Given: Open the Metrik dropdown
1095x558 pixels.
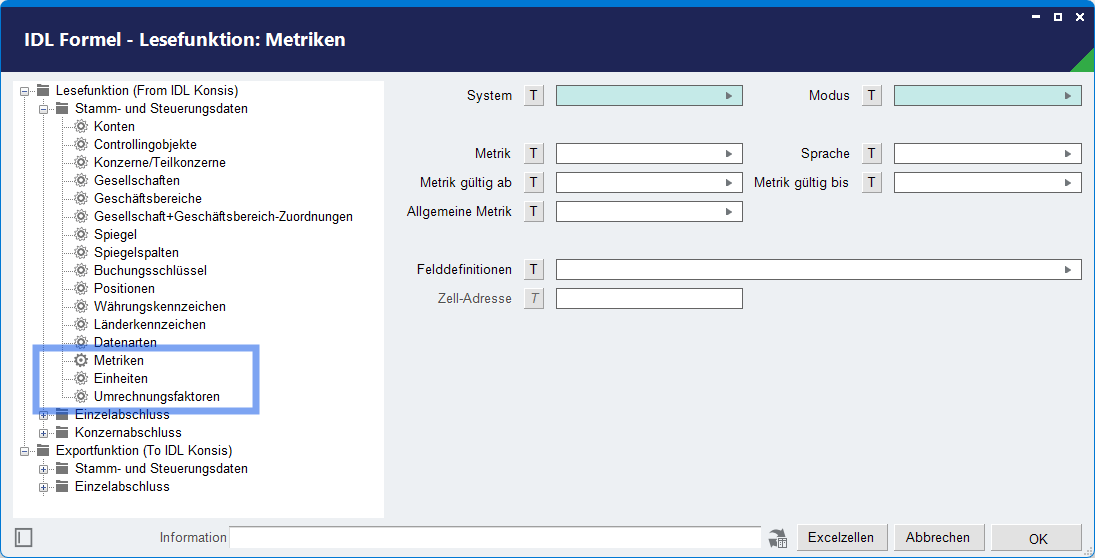Looking at the screenshot, I should coord(728,154).
